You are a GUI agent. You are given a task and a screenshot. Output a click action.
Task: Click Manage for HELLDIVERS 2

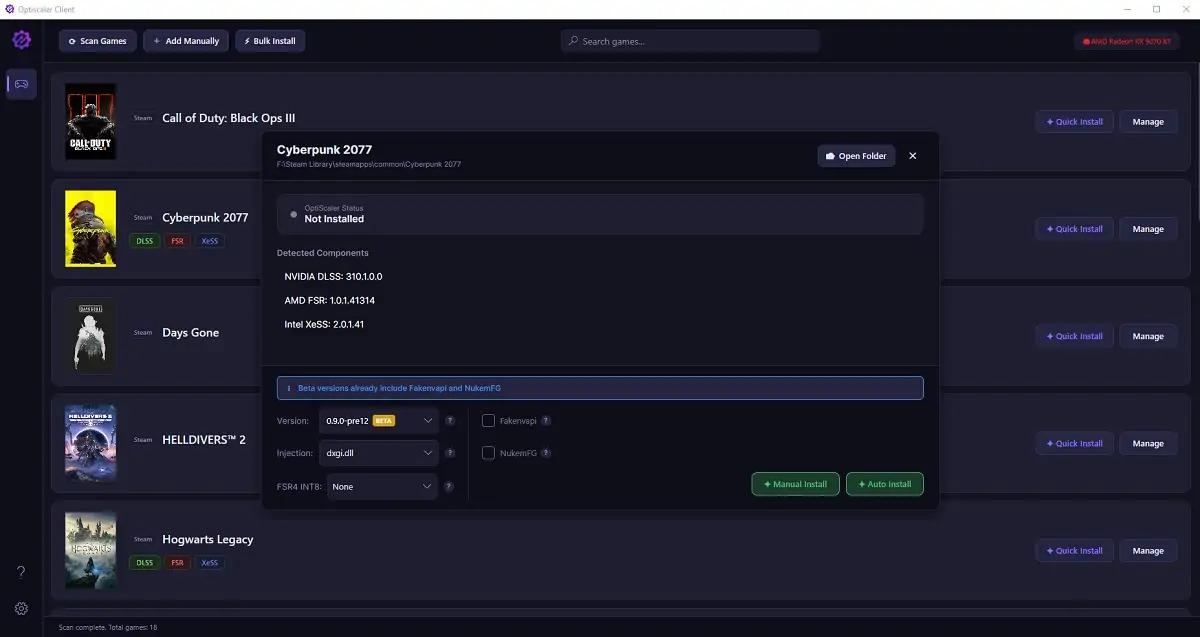tap(1148, 443)
